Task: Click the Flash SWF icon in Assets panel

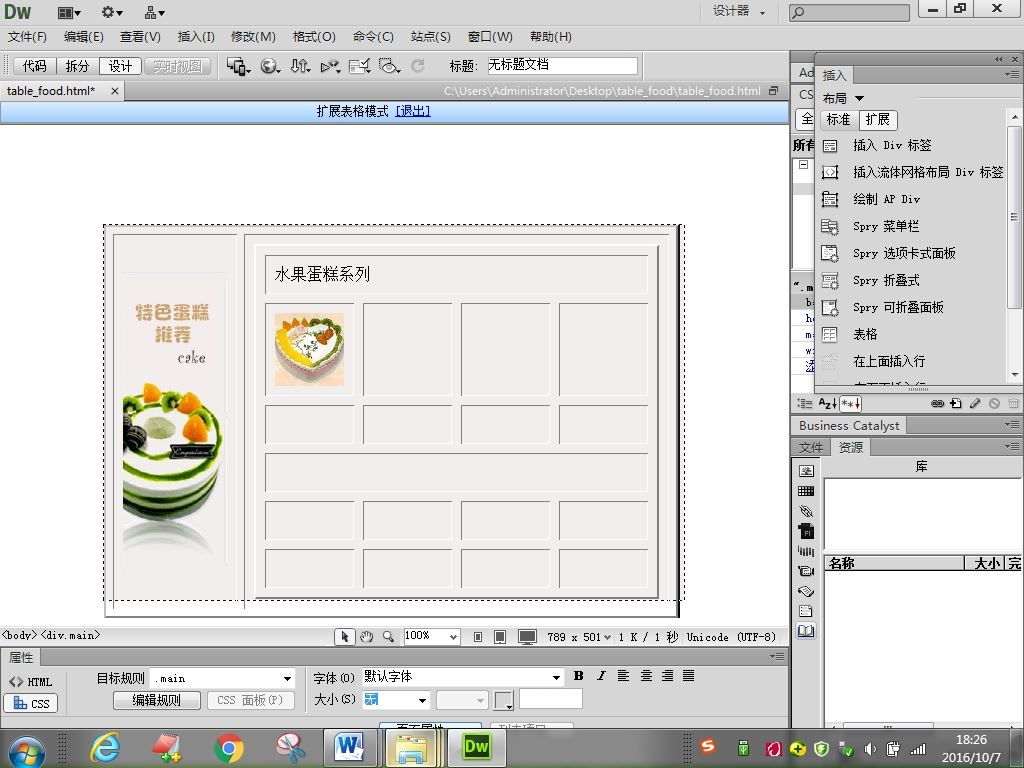Action: tap(807, 531)
